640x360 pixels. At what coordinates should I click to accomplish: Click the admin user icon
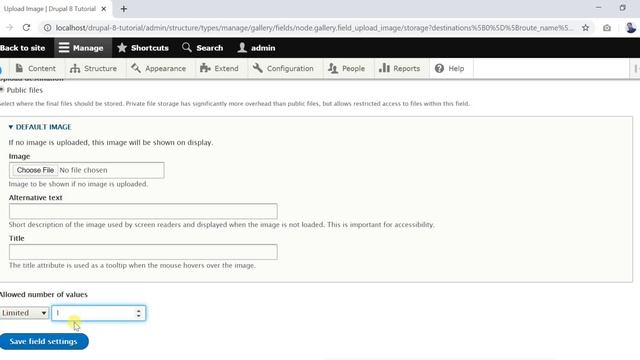pos(242,48)
